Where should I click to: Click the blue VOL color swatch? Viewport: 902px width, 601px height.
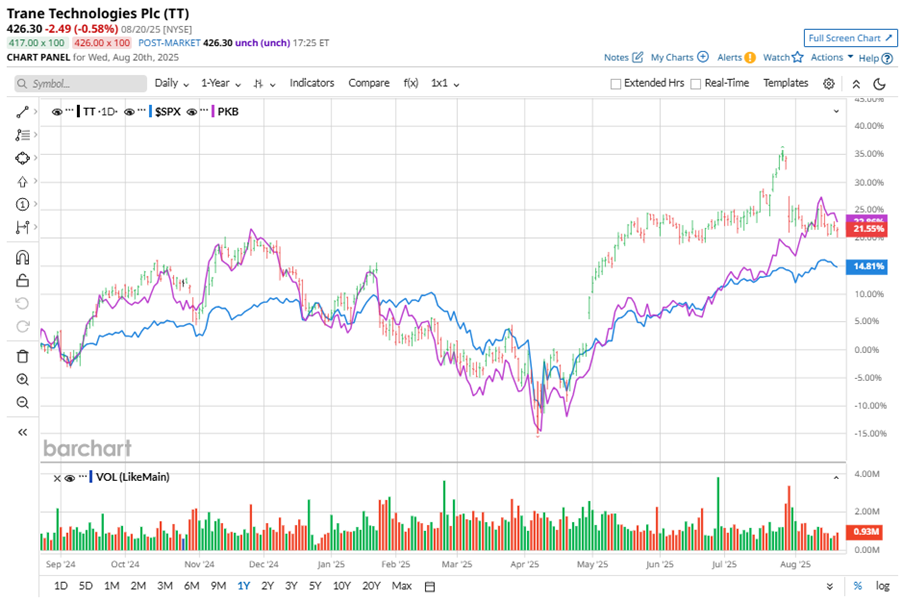(91, 477)
